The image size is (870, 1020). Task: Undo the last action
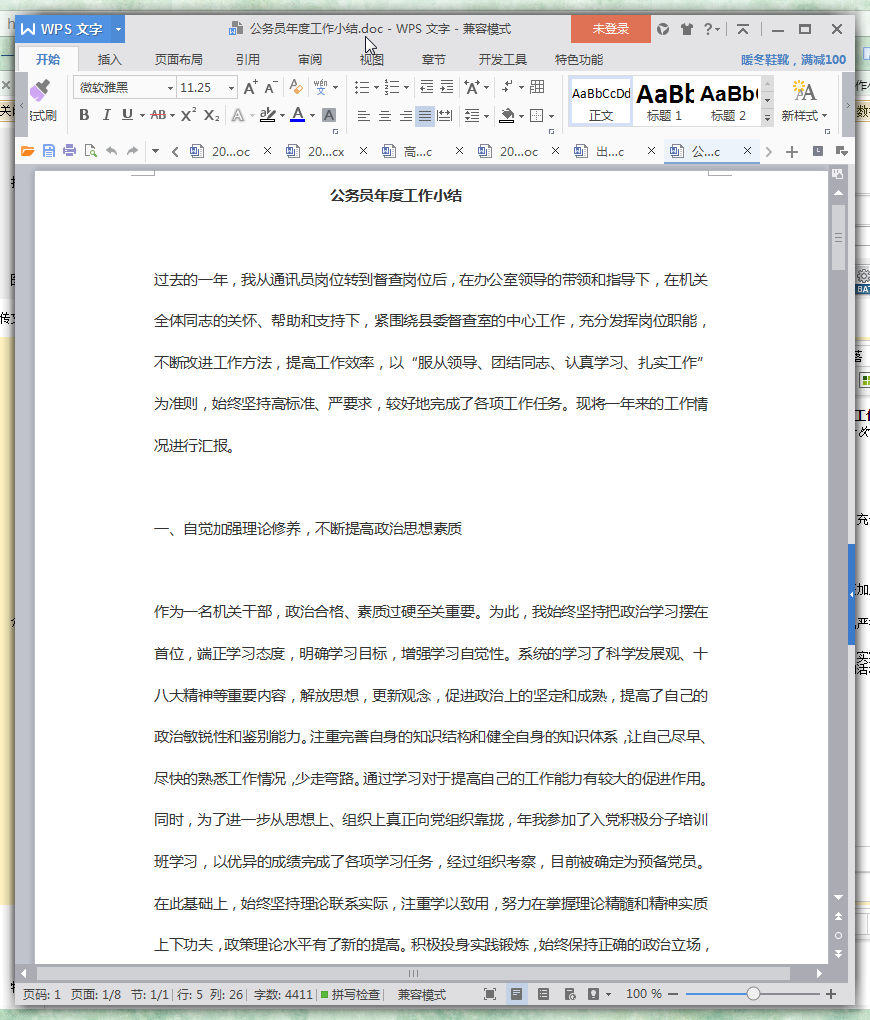pos(111,152)
